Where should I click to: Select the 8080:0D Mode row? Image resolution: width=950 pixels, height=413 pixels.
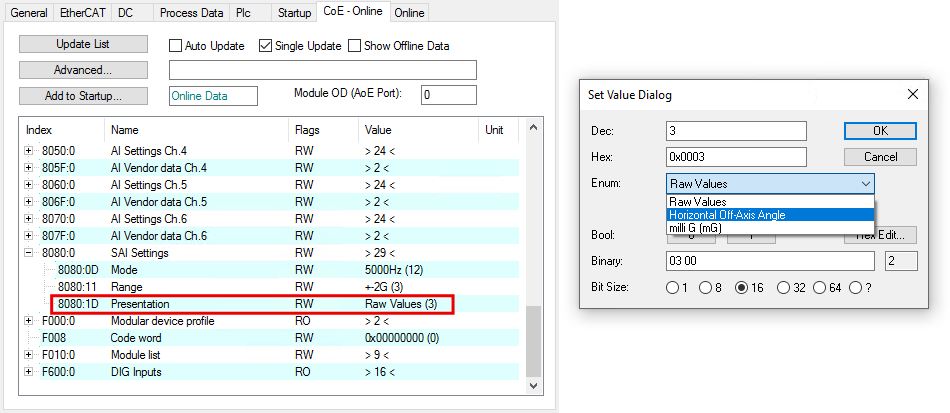(x=270, y=269)
